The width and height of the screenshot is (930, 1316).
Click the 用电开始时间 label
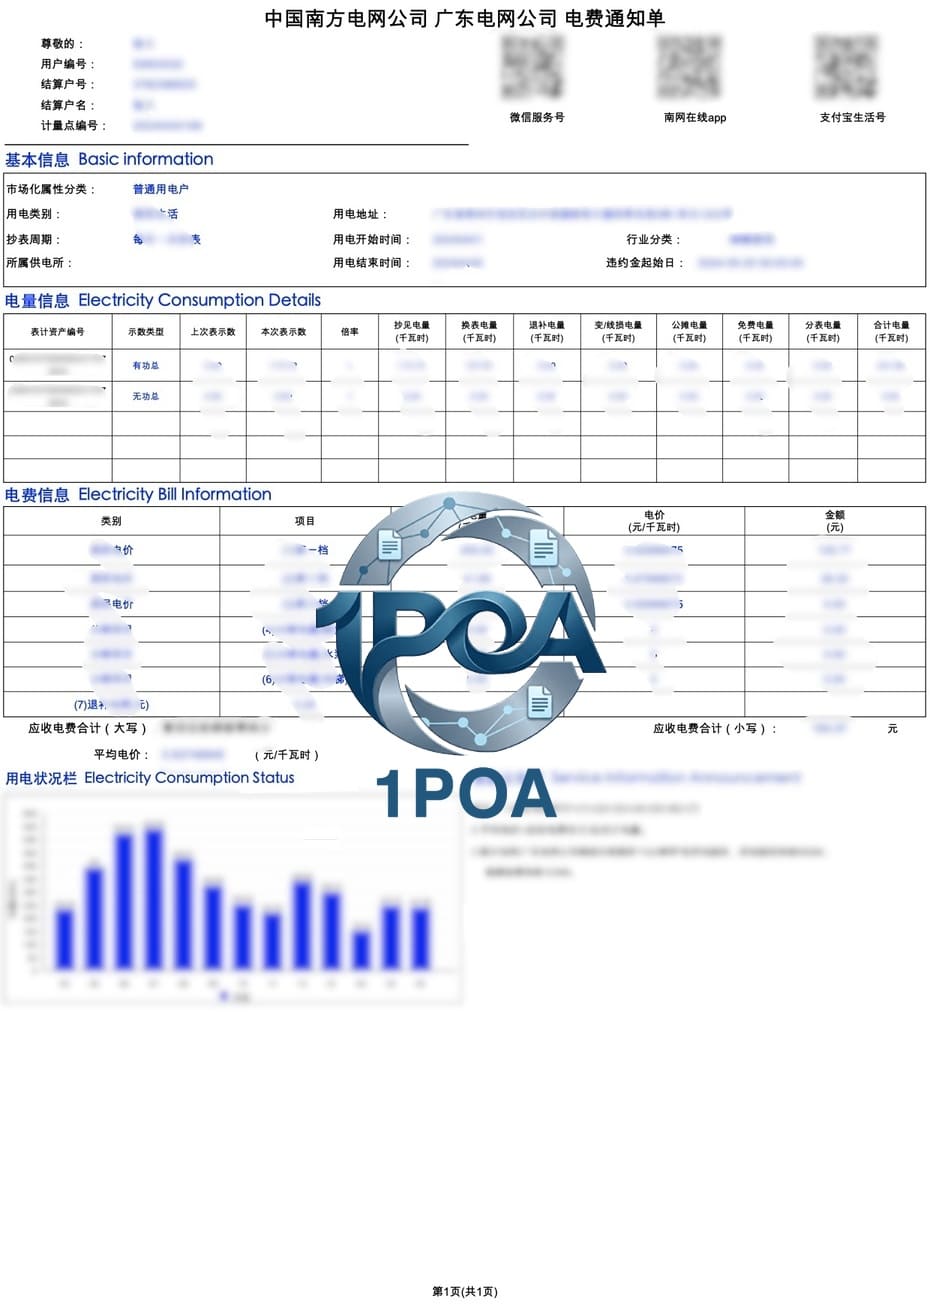click(x=372, y=240)
